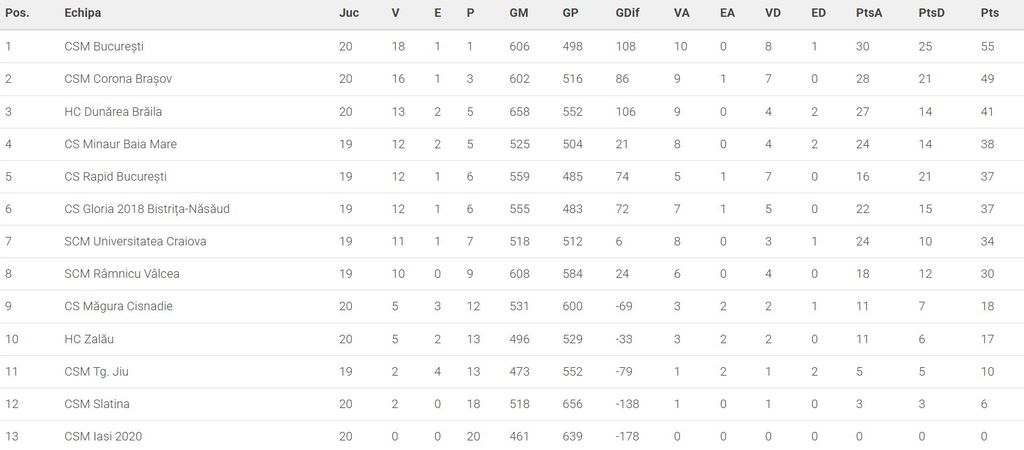1024x450 pixels.
Task: Click CSM Iasi 2020 team name
Action: 104,436
